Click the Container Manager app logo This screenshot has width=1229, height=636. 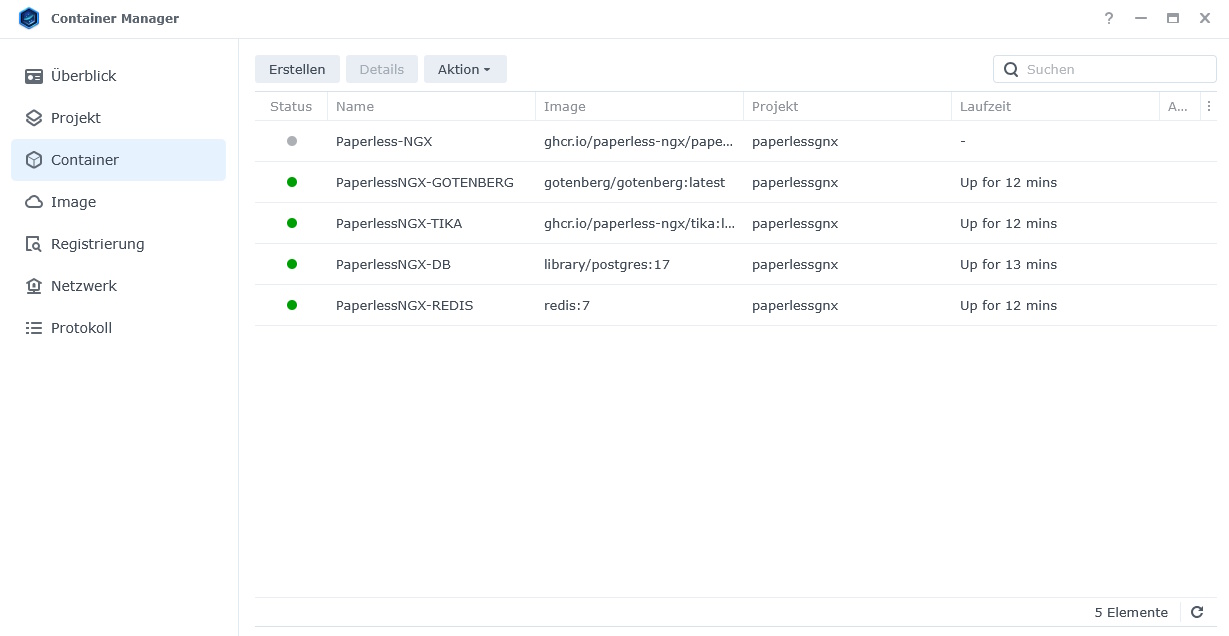29,18
